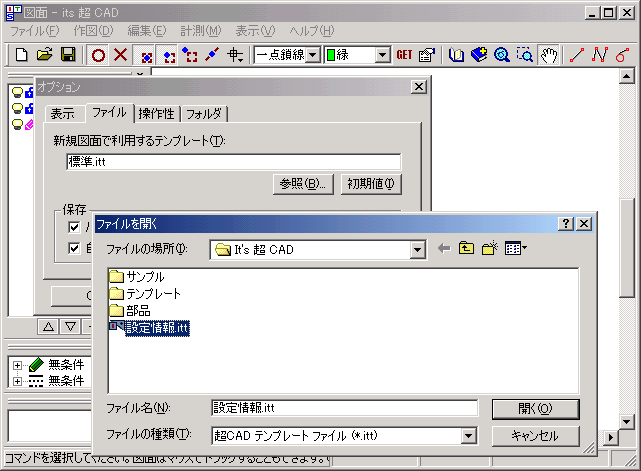
Task: Select the 部品 folder
Action: [130, 311]
